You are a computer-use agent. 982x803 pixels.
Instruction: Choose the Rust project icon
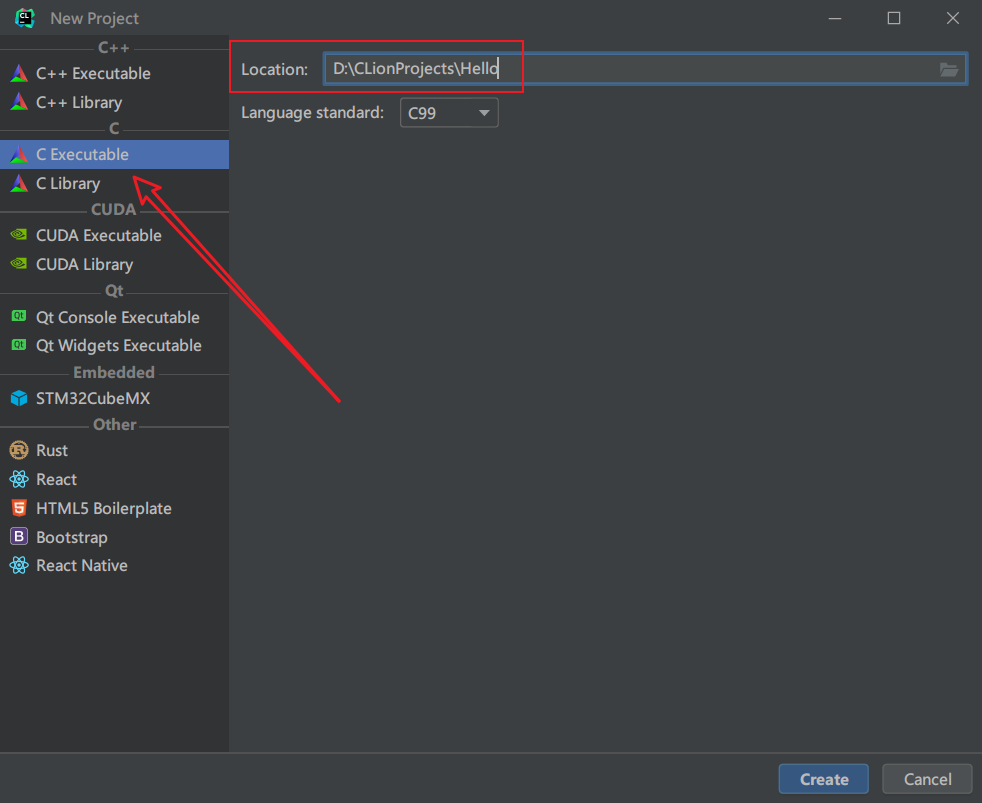pos(19,450)
